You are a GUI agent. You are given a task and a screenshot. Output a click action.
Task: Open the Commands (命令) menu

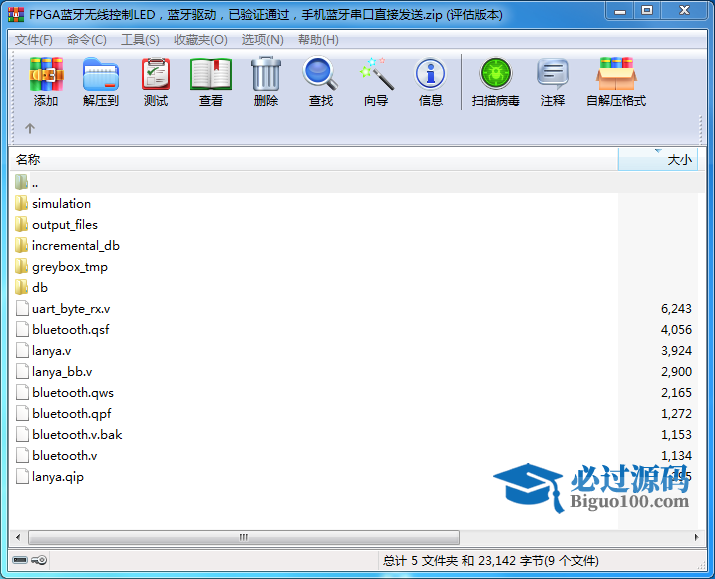pyautogui.click(x=86, y=40)
